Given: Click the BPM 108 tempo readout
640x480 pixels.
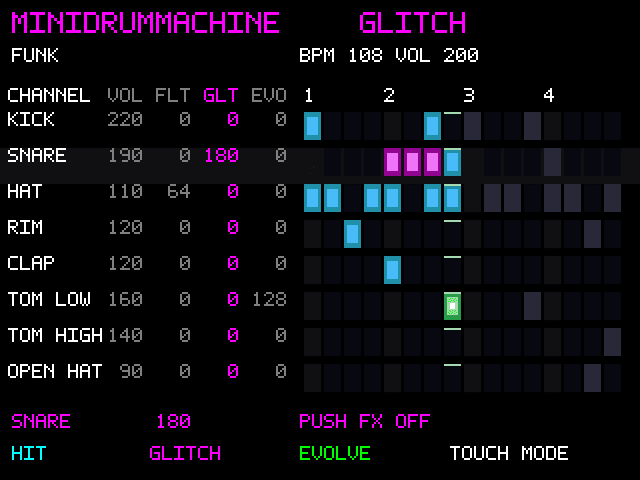Looking at the screenshot, I should [341, 55].
